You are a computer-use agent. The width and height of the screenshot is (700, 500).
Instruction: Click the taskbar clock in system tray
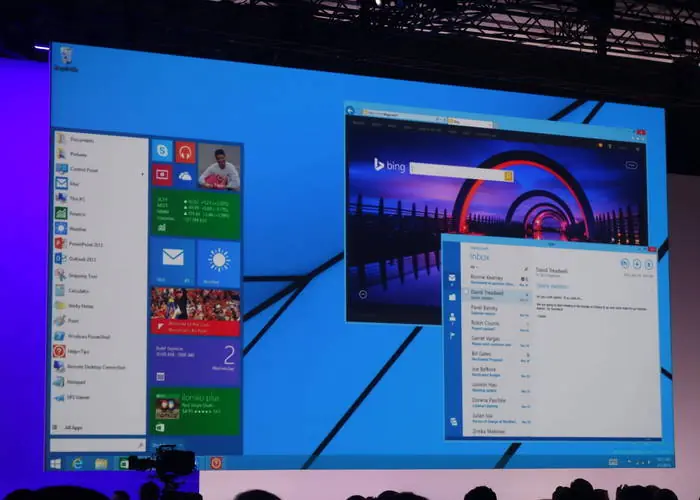(x=664, y=462)
